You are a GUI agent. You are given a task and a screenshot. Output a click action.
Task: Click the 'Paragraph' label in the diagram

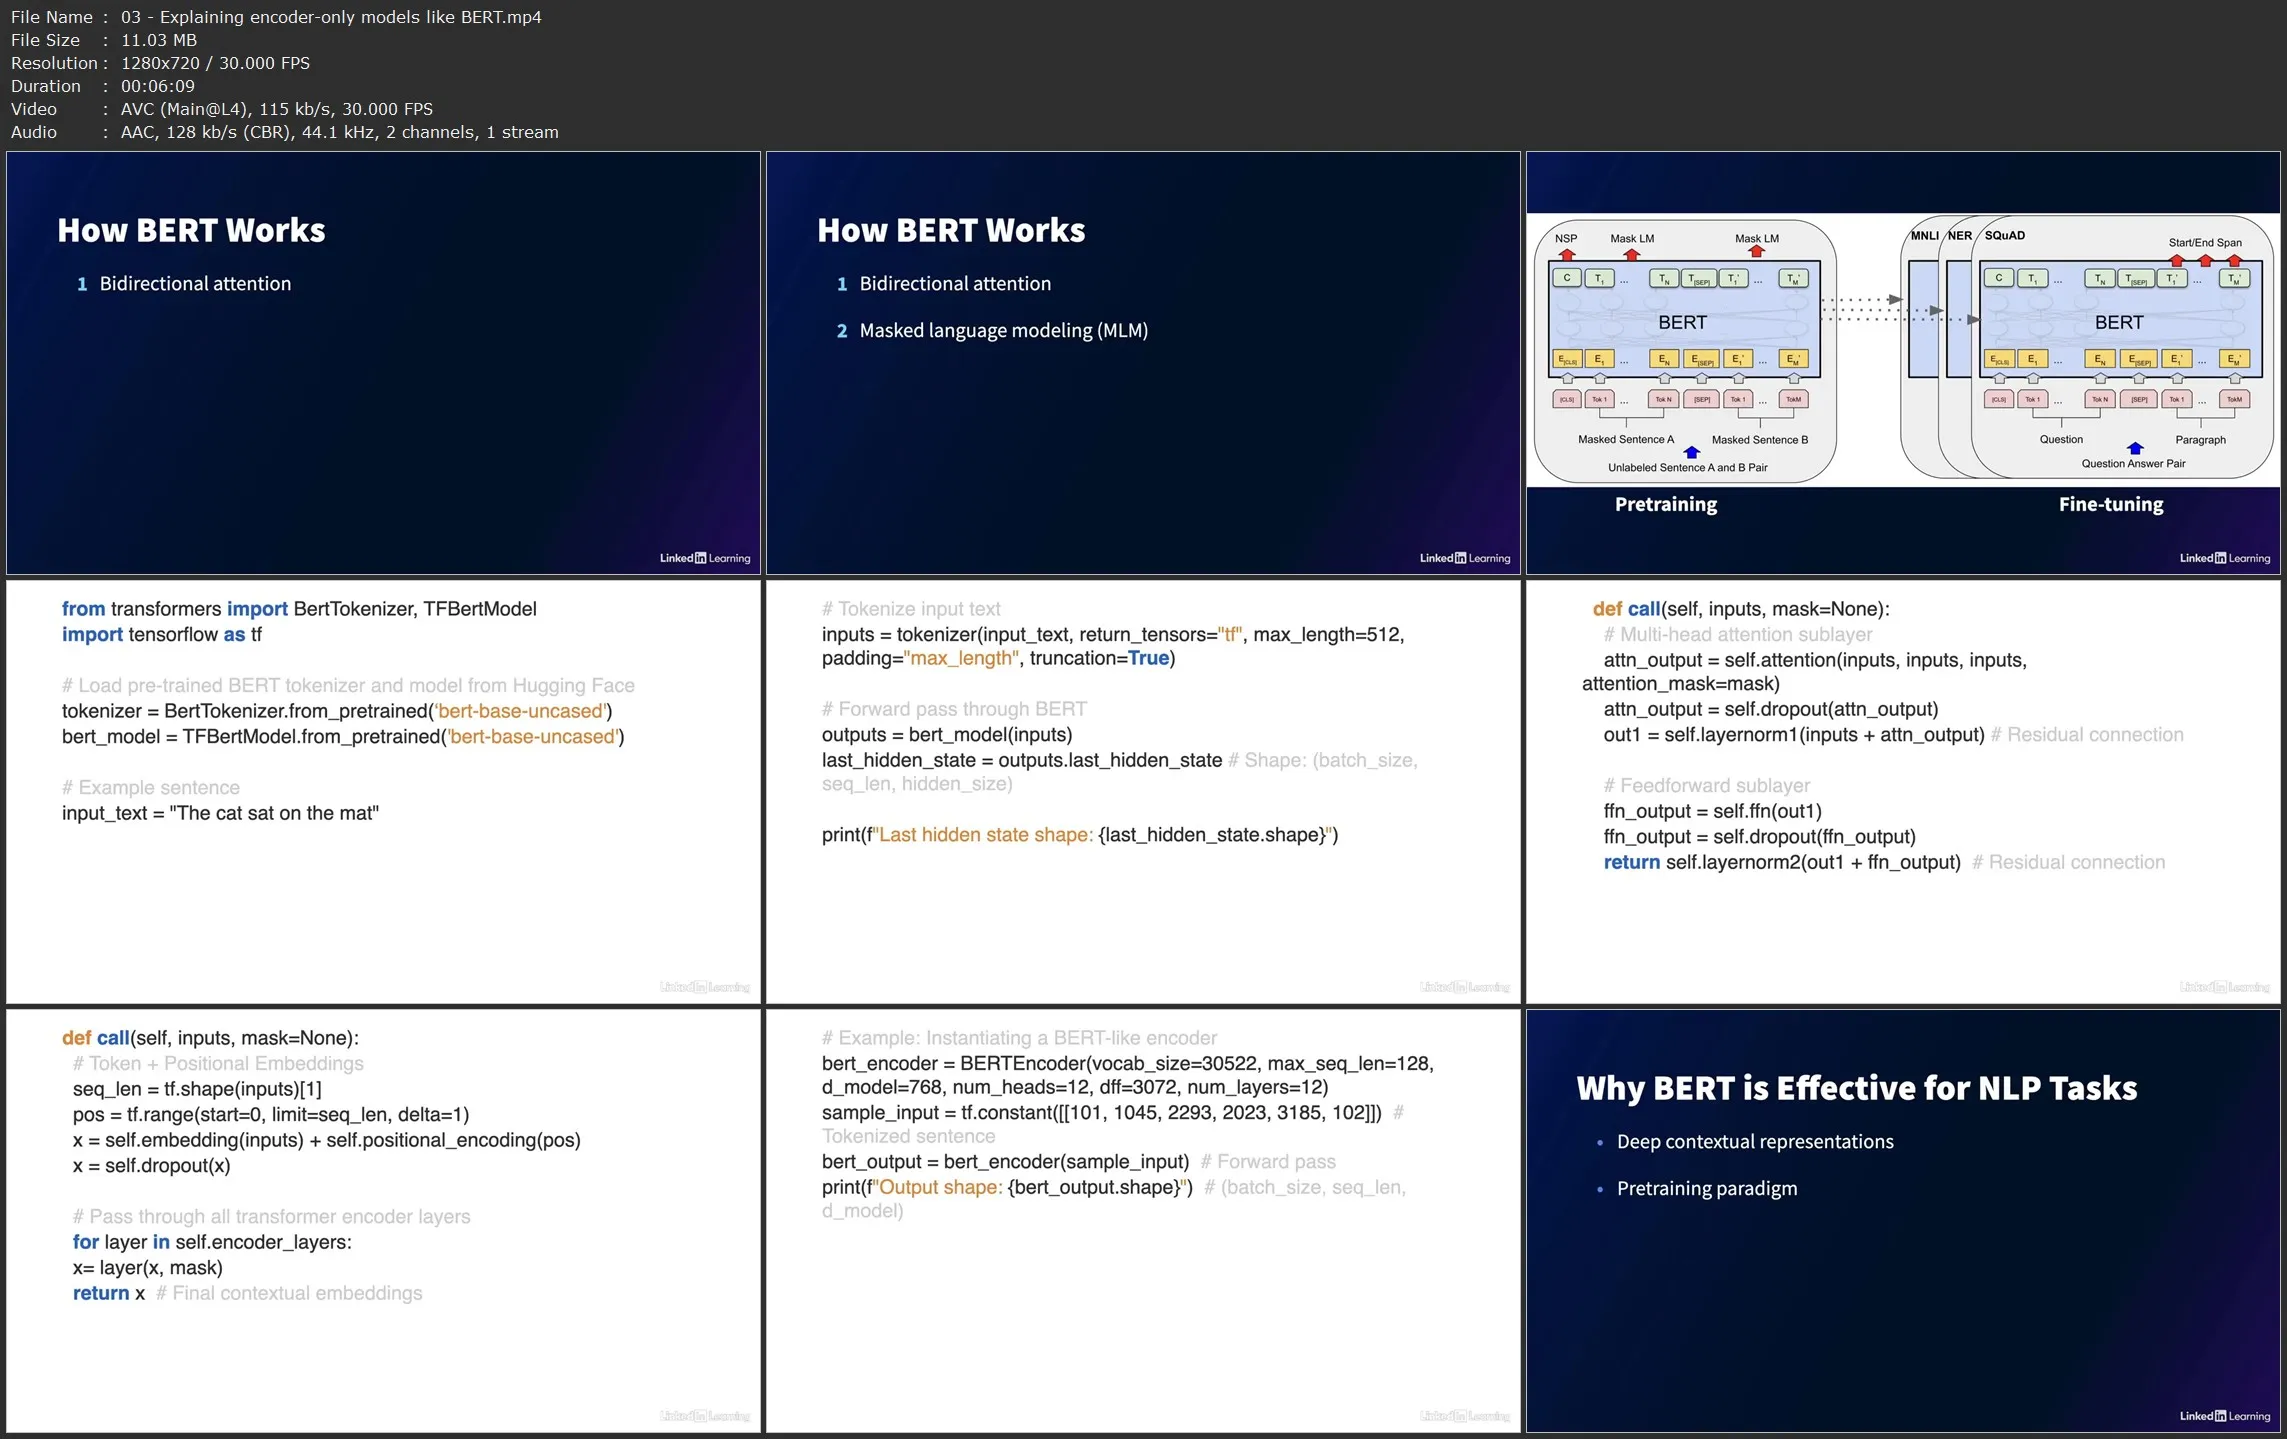[2200, 439]
